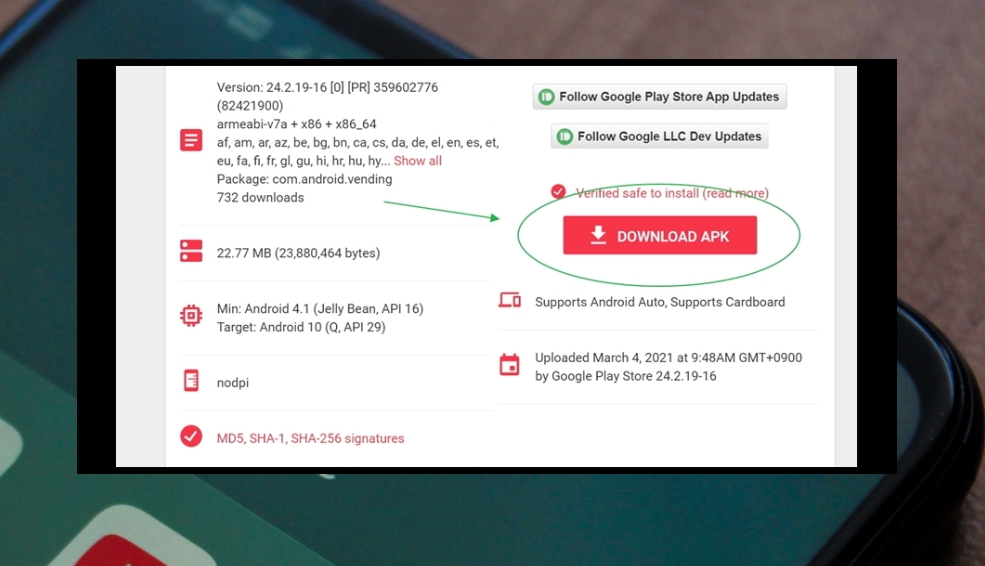Select '732 downloads' text
The width and height of the screenshot is (985, 566).
pos(260,197)
